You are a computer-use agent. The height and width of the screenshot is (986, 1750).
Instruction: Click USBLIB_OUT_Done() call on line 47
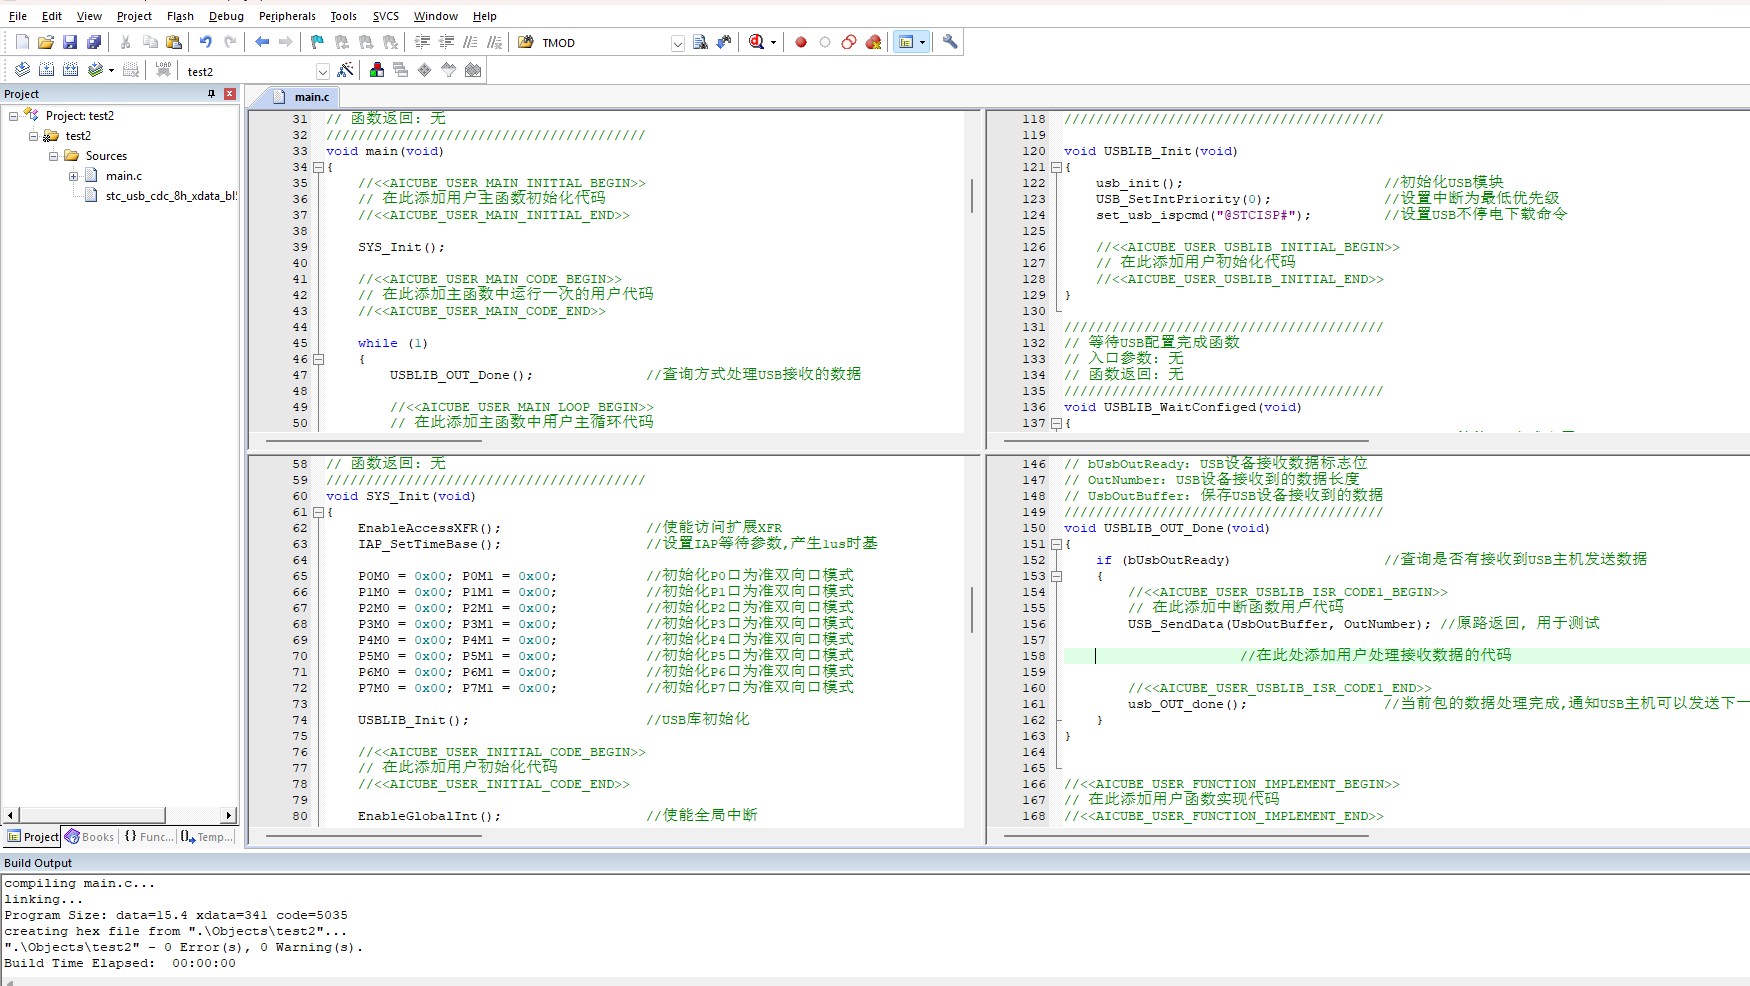(x=460, y=375)
